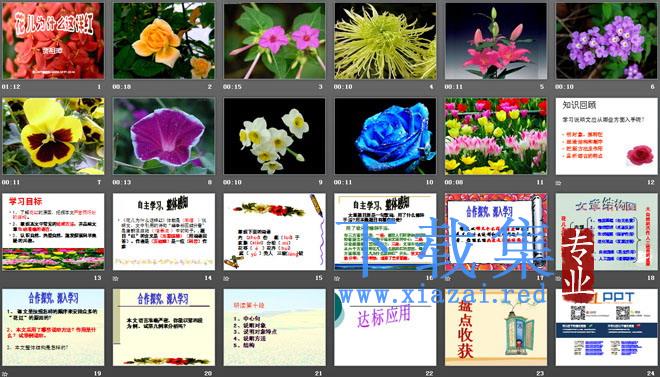Image resolution: width=660 pixels, height=377 pixels.
Task: Click the animation star icon below slide 12
Action: [x=559, y=183]
